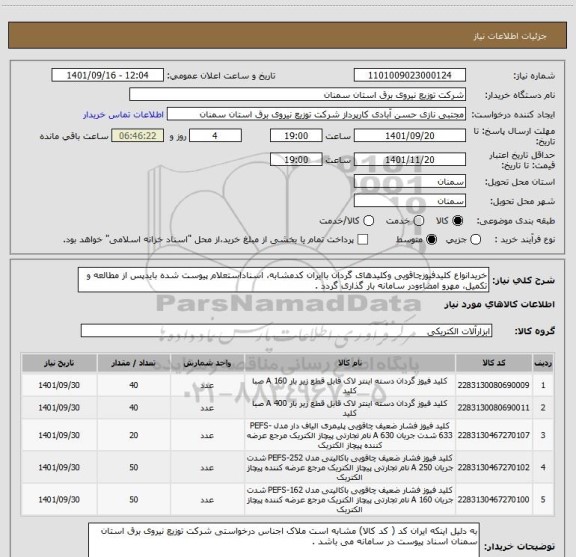The height and width of the screenshot is (557, 576).
Task: Click response deadline date 1401/09/20
Action: pyautogui.click(x=410, y=136)
